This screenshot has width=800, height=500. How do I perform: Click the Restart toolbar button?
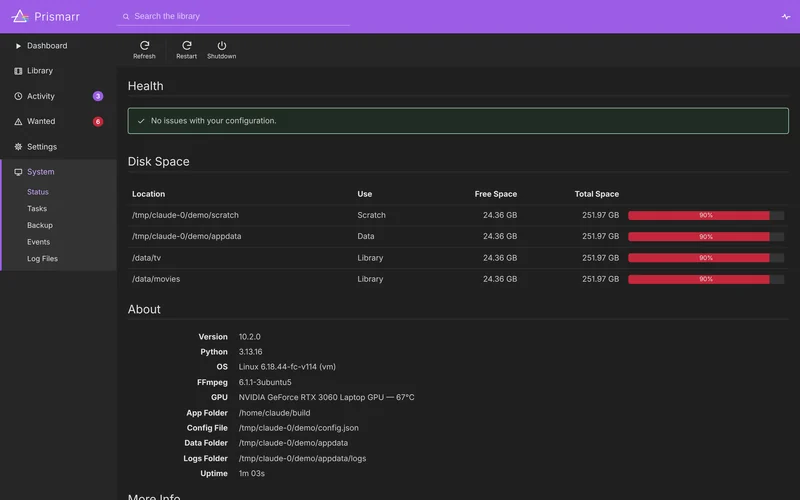click(186, 50)
